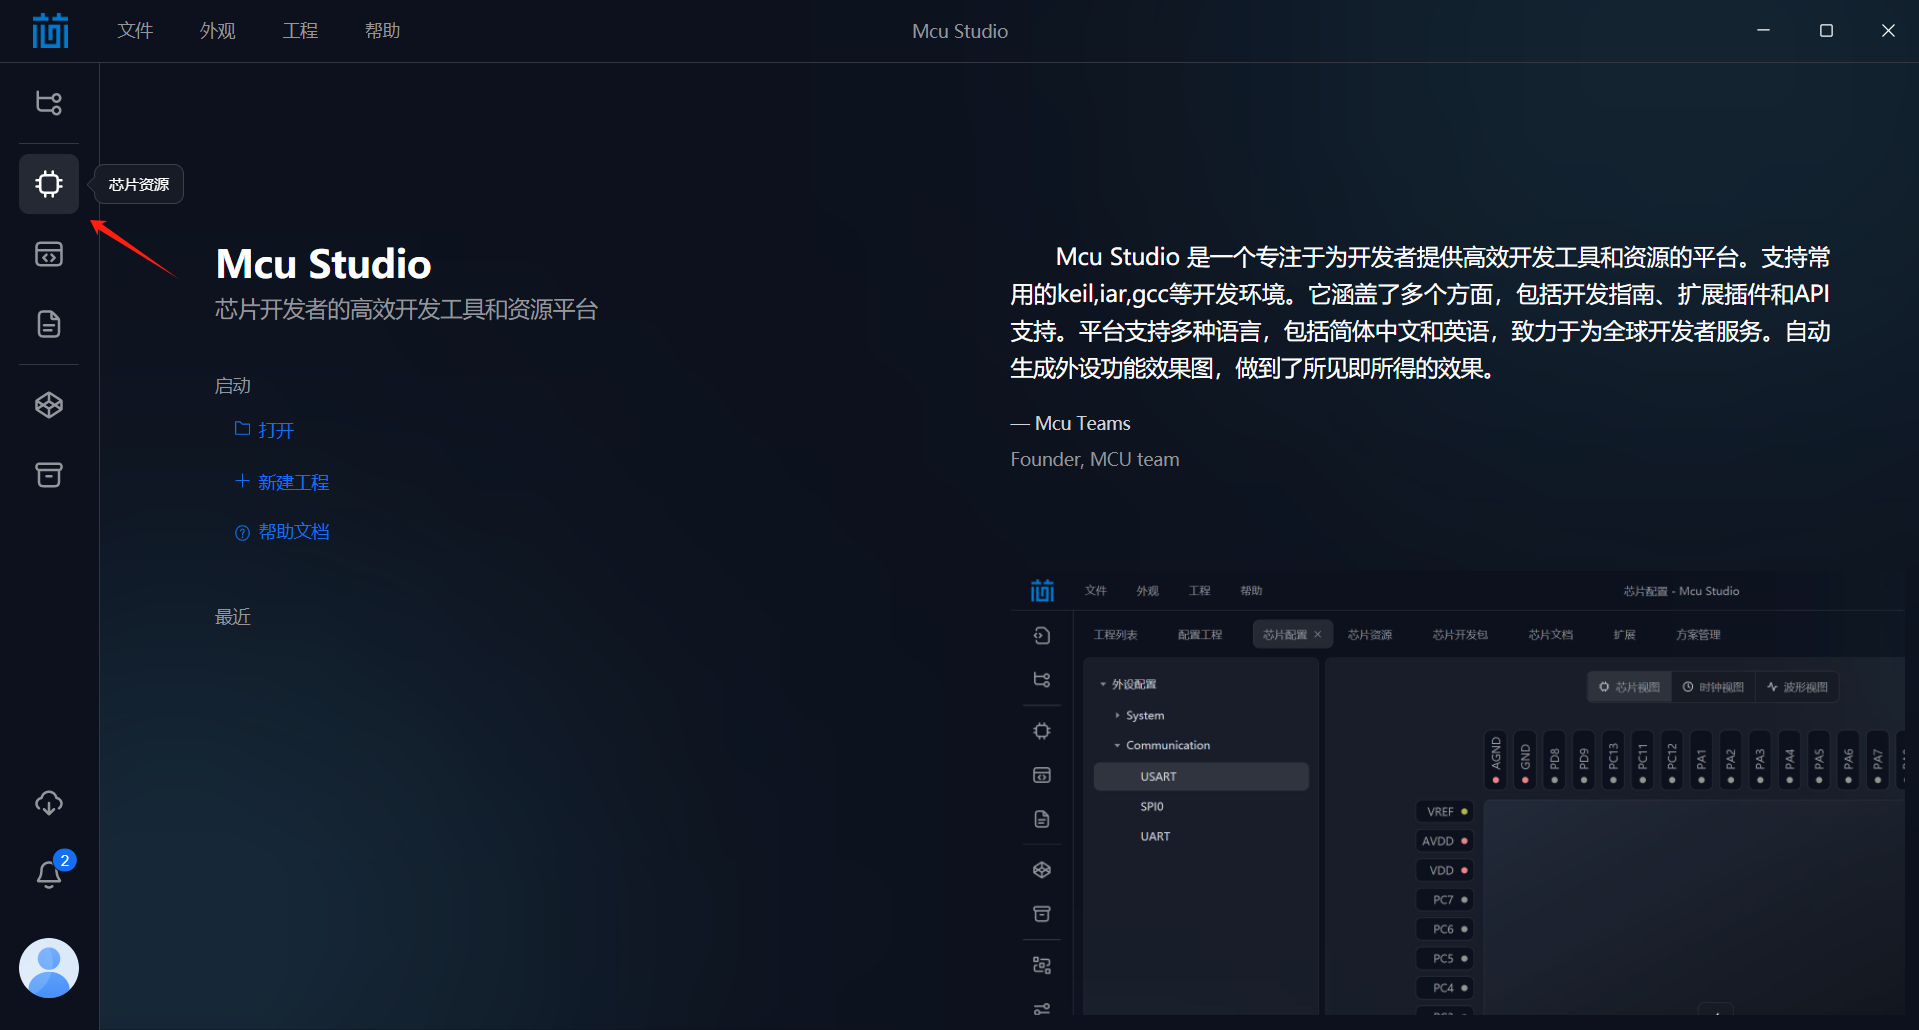Select the project structure icon at sidebar top
Viewport: 1919px width, 1030px height.
48,102
